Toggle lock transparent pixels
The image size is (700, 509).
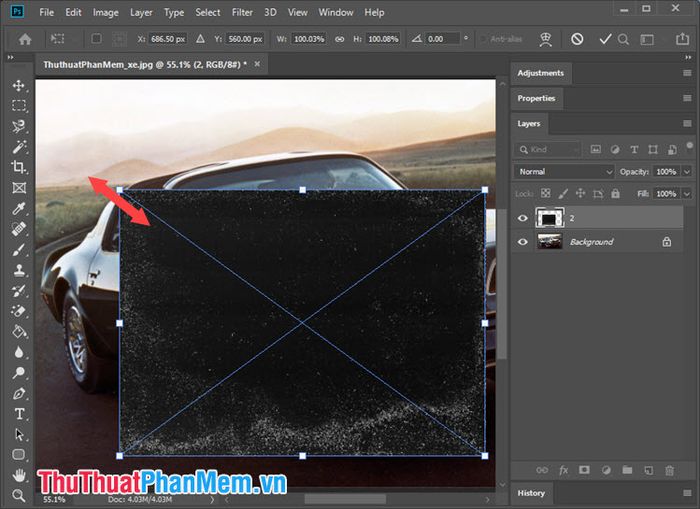coord(546,193)
